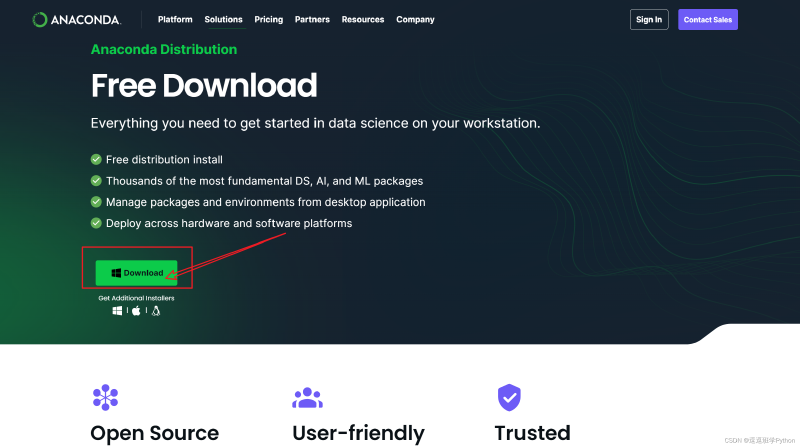The width and height of the screenshot is (800, 447).
Task: Click check icon beside Deploy across hardware
Action: 96,223
